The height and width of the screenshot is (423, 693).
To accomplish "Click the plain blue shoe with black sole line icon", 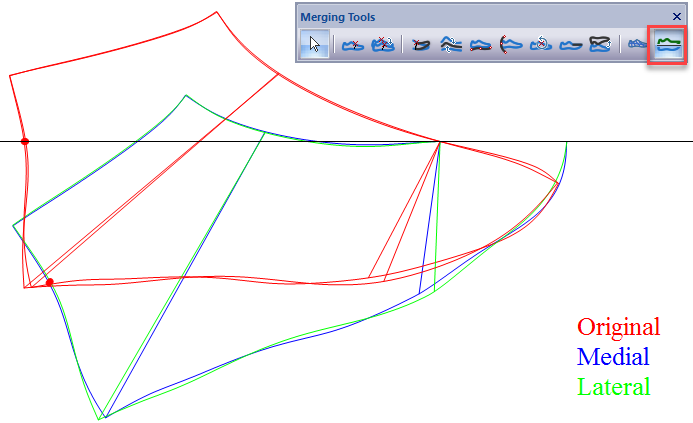I will coord(571,45).
